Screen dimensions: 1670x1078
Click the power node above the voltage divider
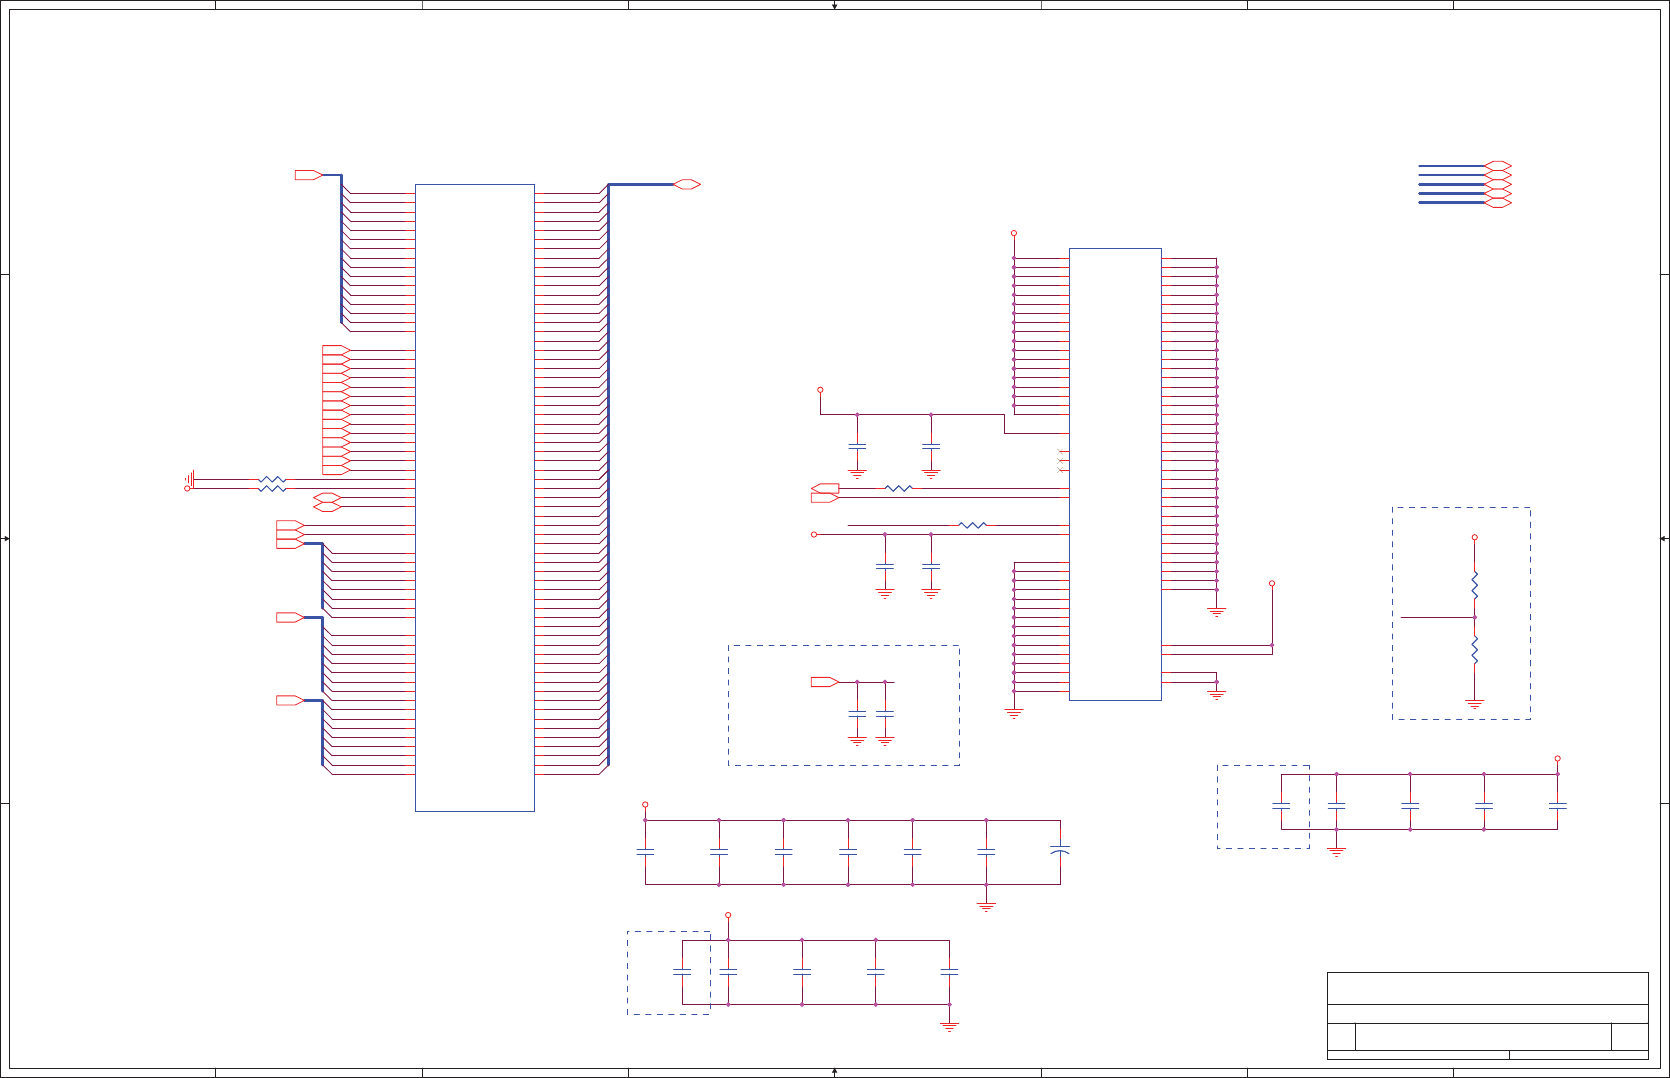click(x=1474, y=537)
